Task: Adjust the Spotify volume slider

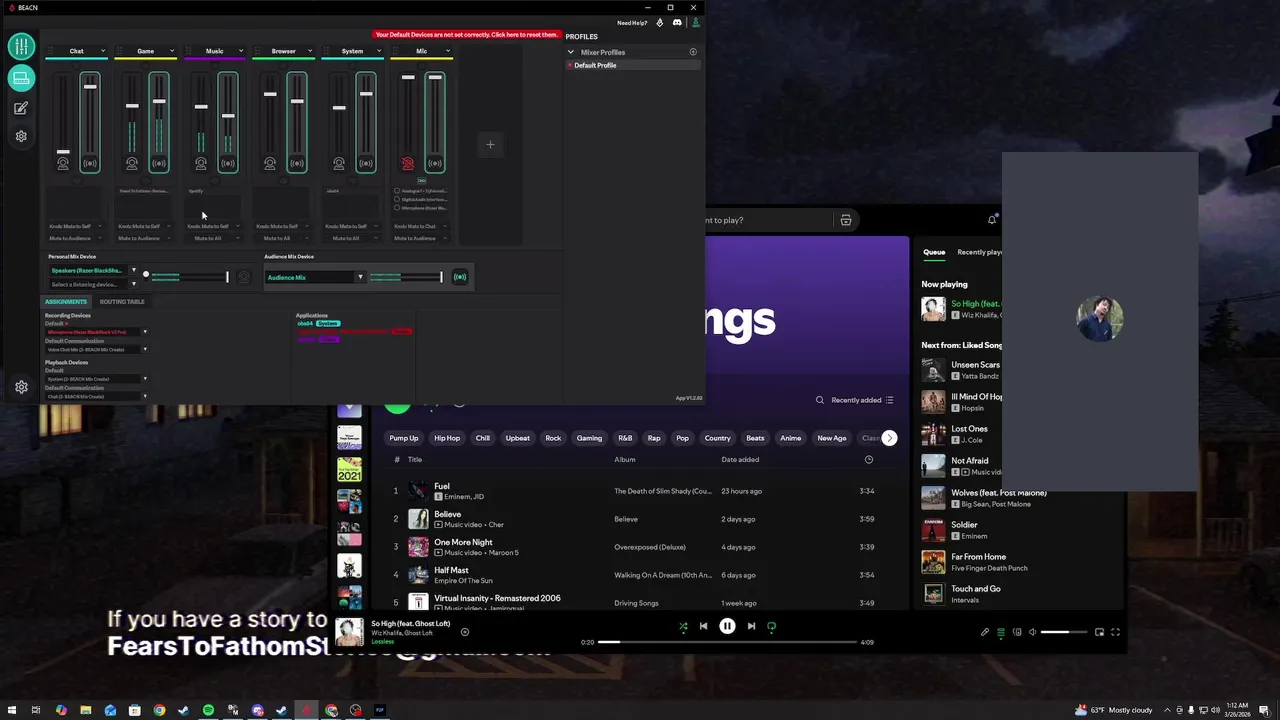Action: 1063,632
